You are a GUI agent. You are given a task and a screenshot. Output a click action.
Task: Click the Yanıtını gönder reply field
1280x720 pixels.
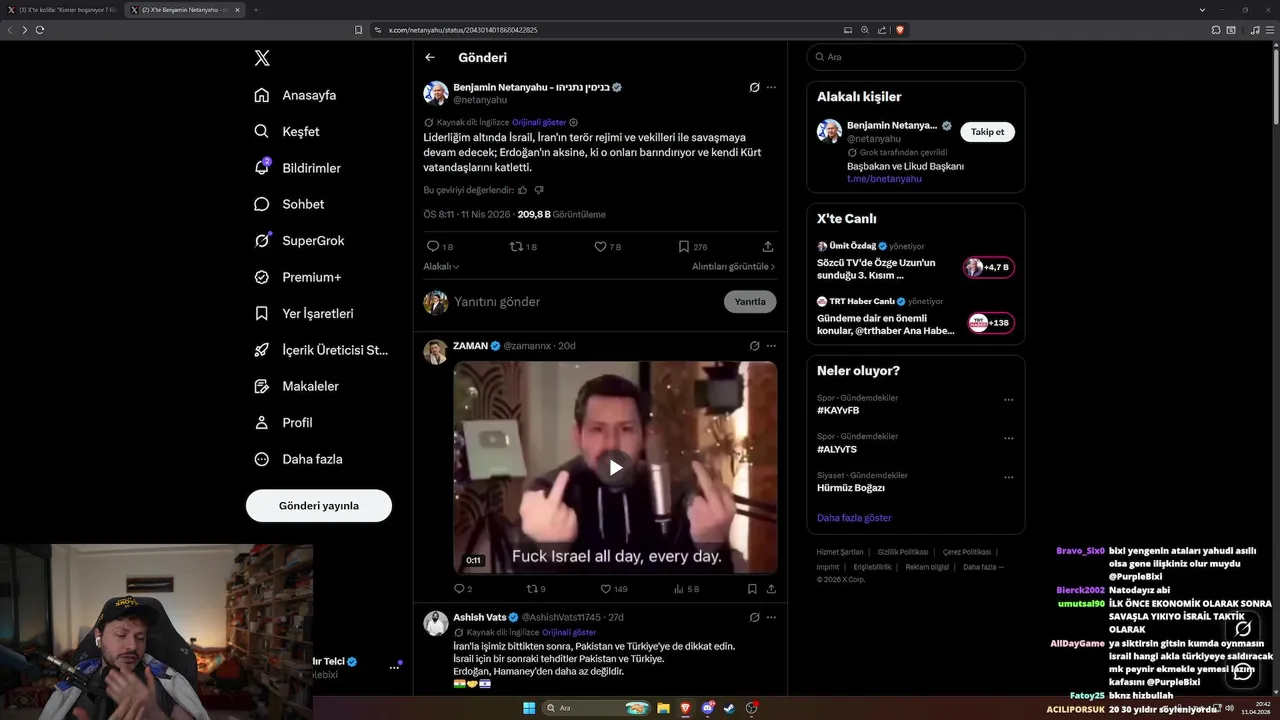[x=585, y=302]
